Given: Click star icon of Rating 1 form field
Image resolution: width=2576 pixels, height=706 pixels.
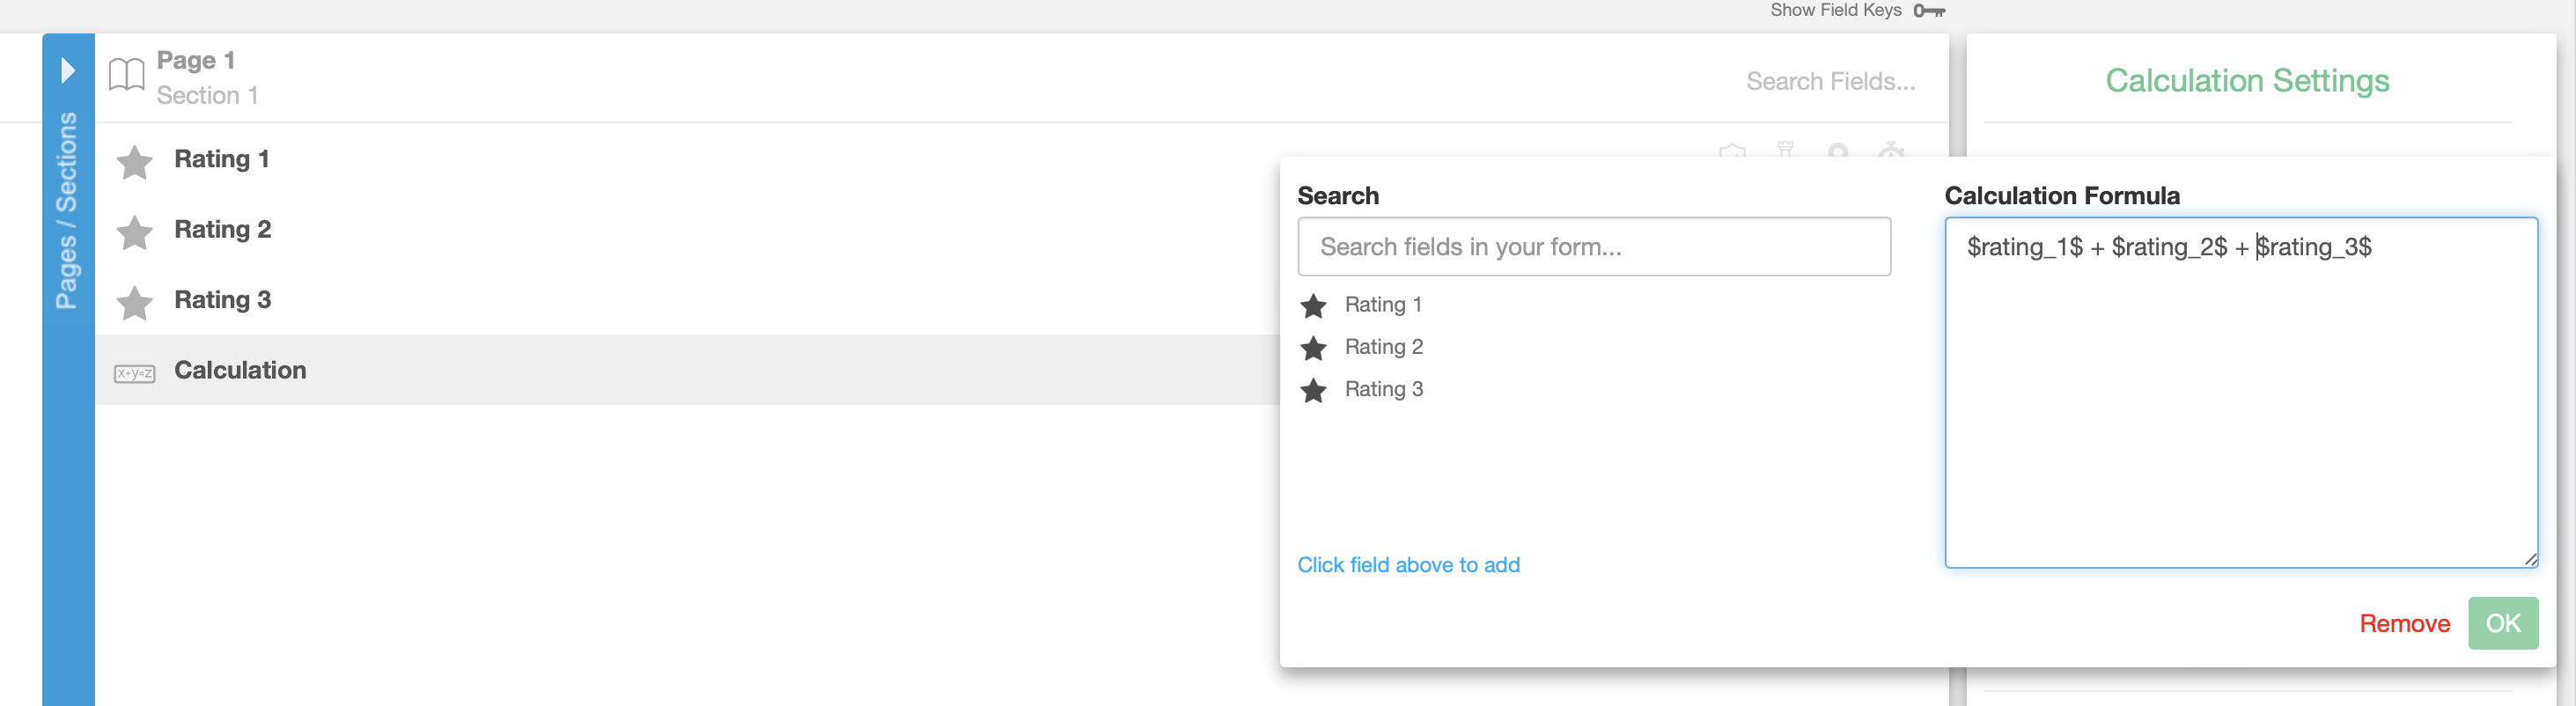Looking at the screenshot, I should (134, 162).
